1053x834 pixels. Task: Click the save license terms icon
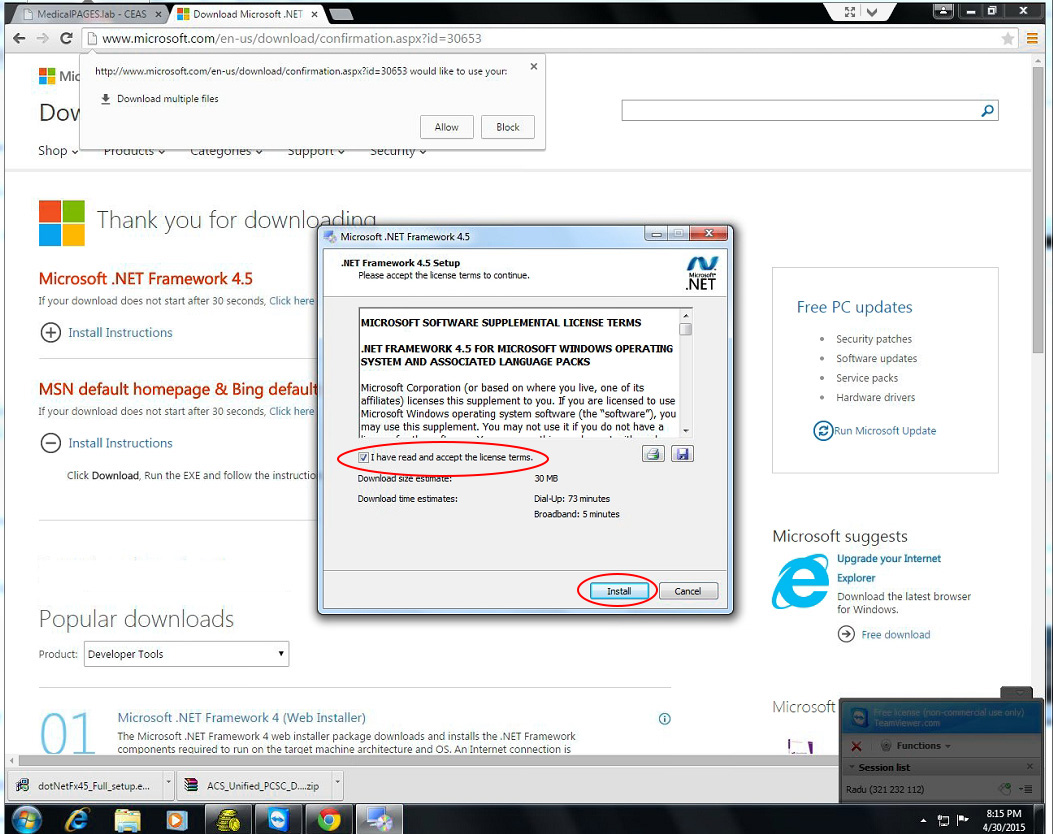[x=682, y=454]
